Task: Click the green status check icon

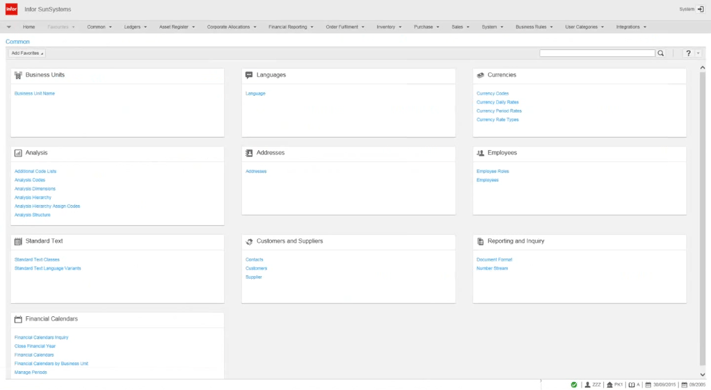Action: [x=574, y=385]
